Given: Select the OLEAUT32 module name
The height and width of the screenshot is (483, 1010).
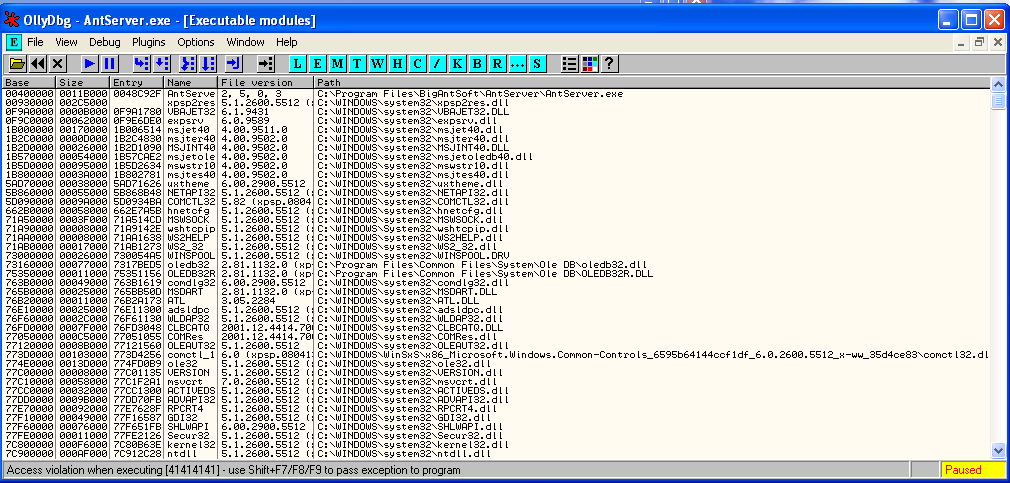Looking at the screenshot, I should pos(191,346).
